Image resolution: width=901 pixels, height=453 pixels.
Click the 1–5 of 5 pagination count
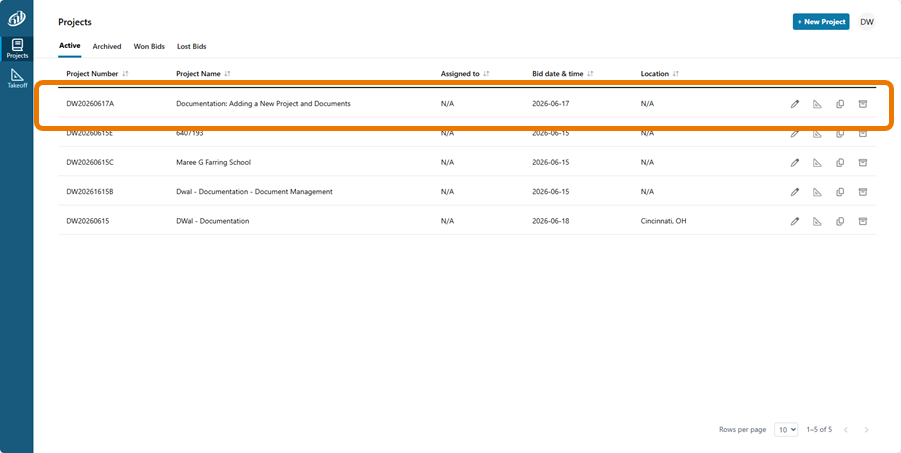pos(819,429)
